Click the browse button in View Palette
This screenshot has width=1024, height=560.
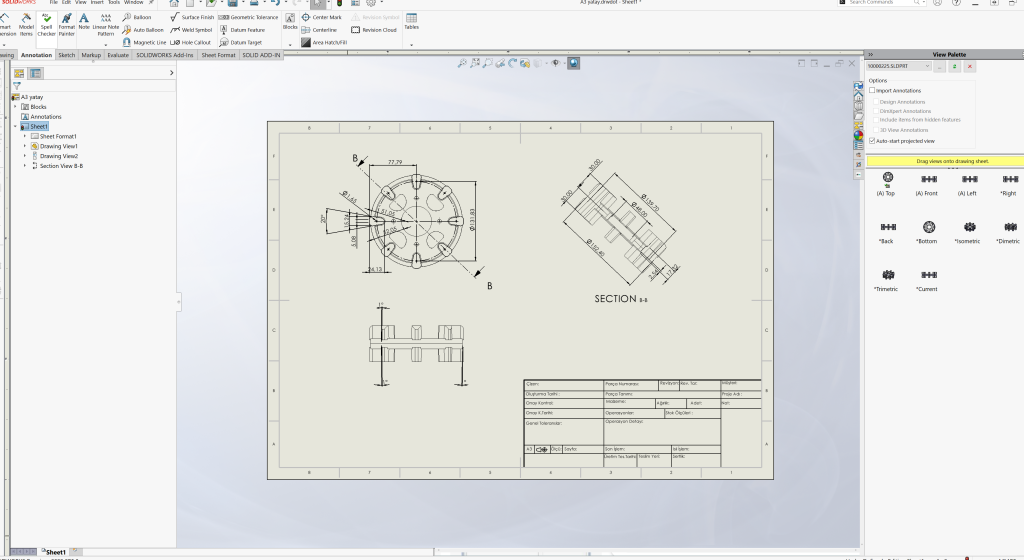coord(940,66)
